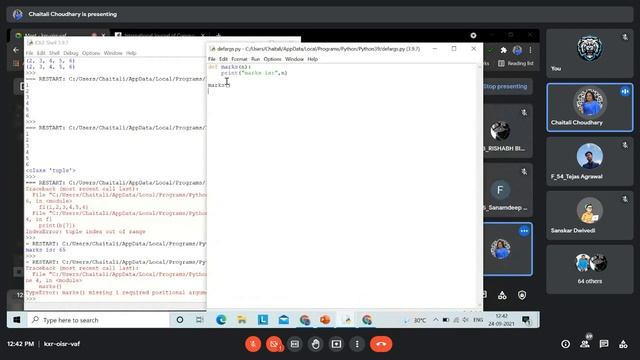Open blue L app on taskbar
The width and height of the screenshot is (640, 360).
tap(263, 320)
